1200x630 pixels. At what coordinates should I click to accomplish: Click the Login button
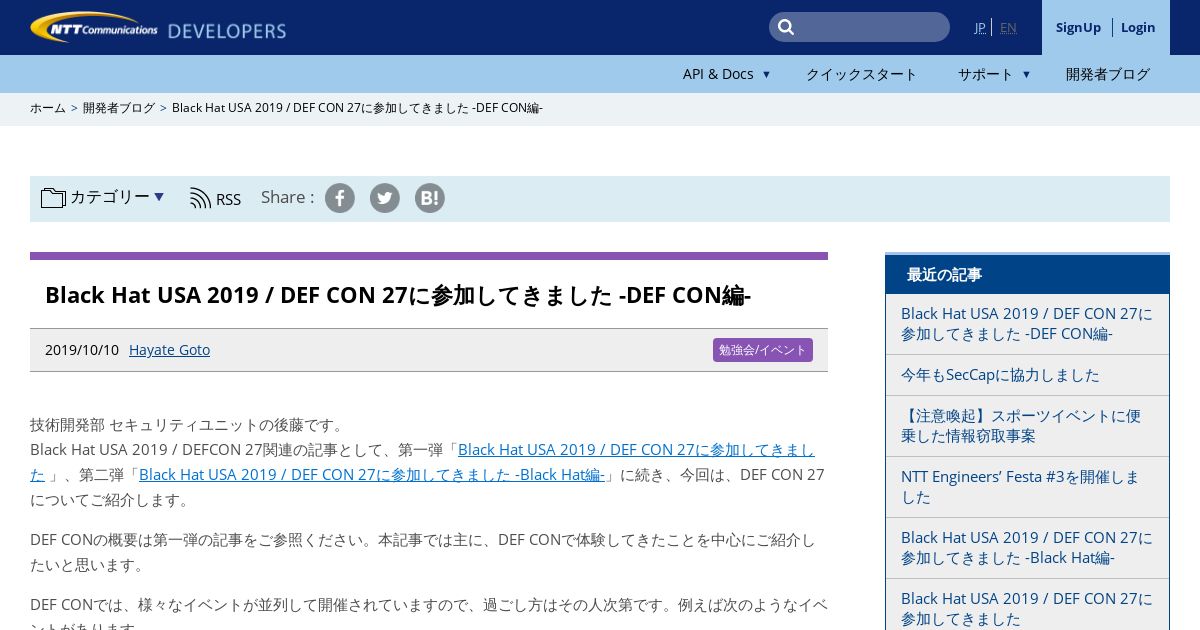1138,27
